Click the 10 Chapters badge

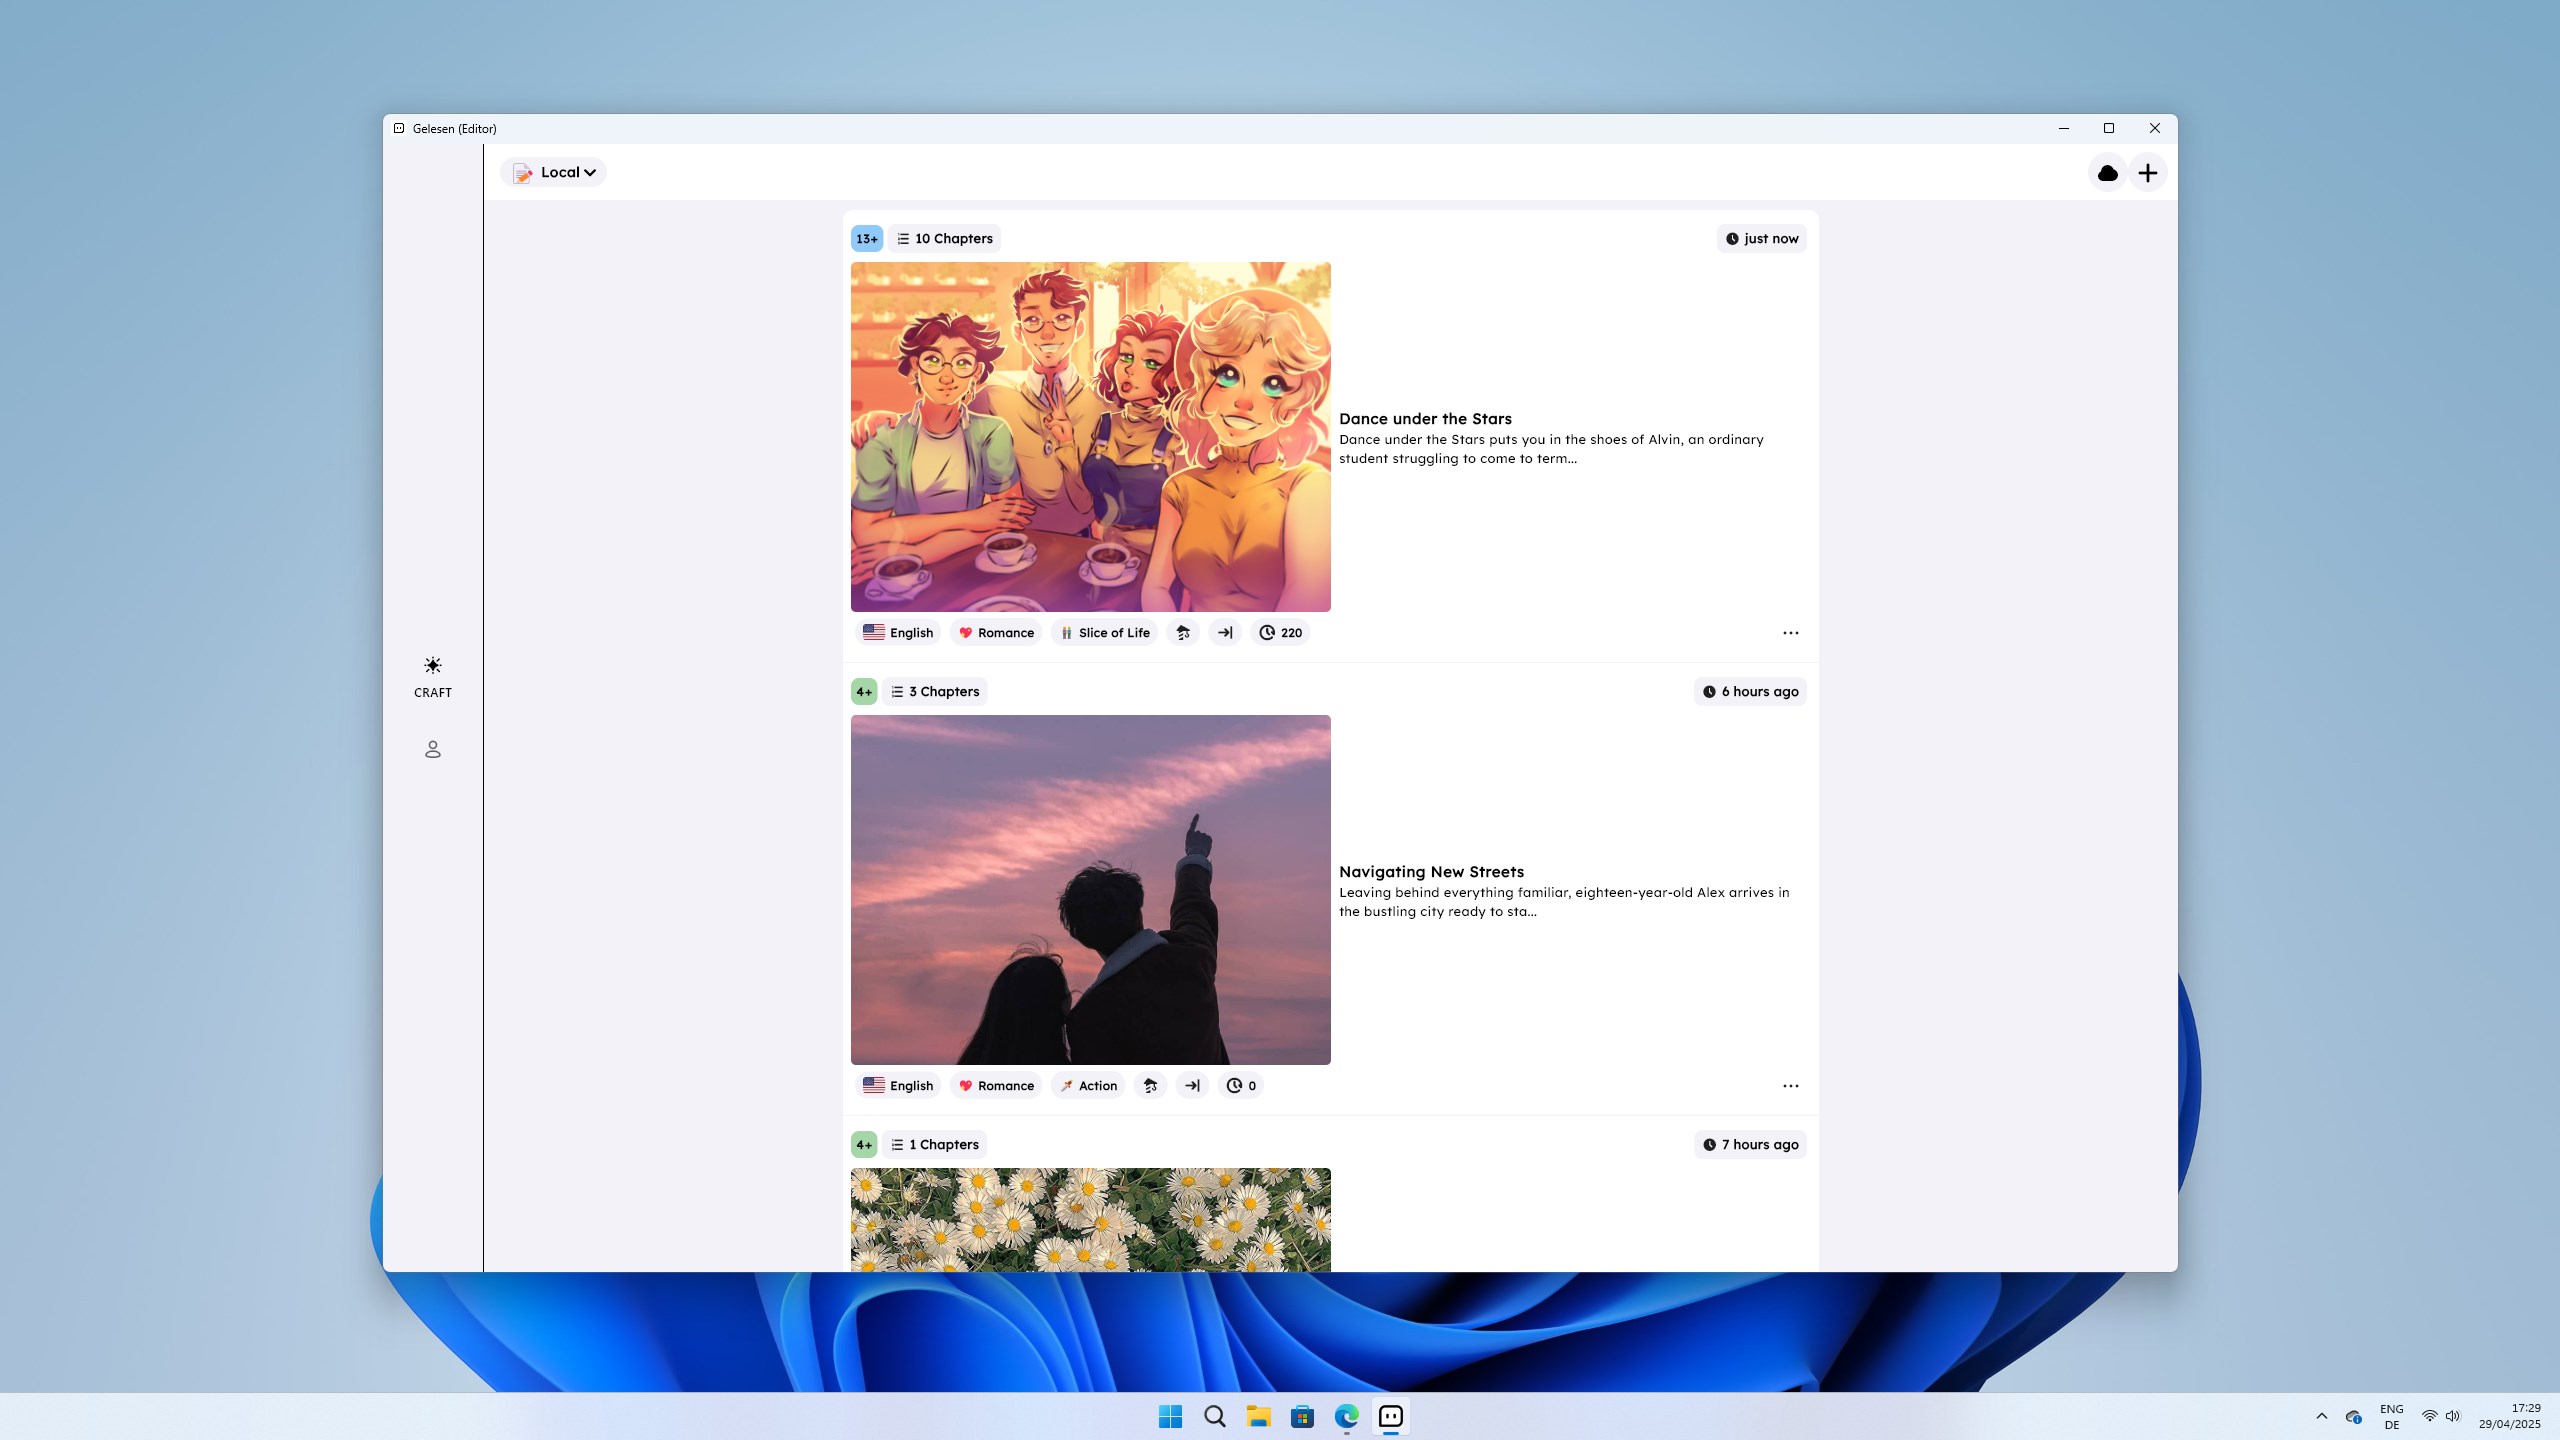pos(944,239)
